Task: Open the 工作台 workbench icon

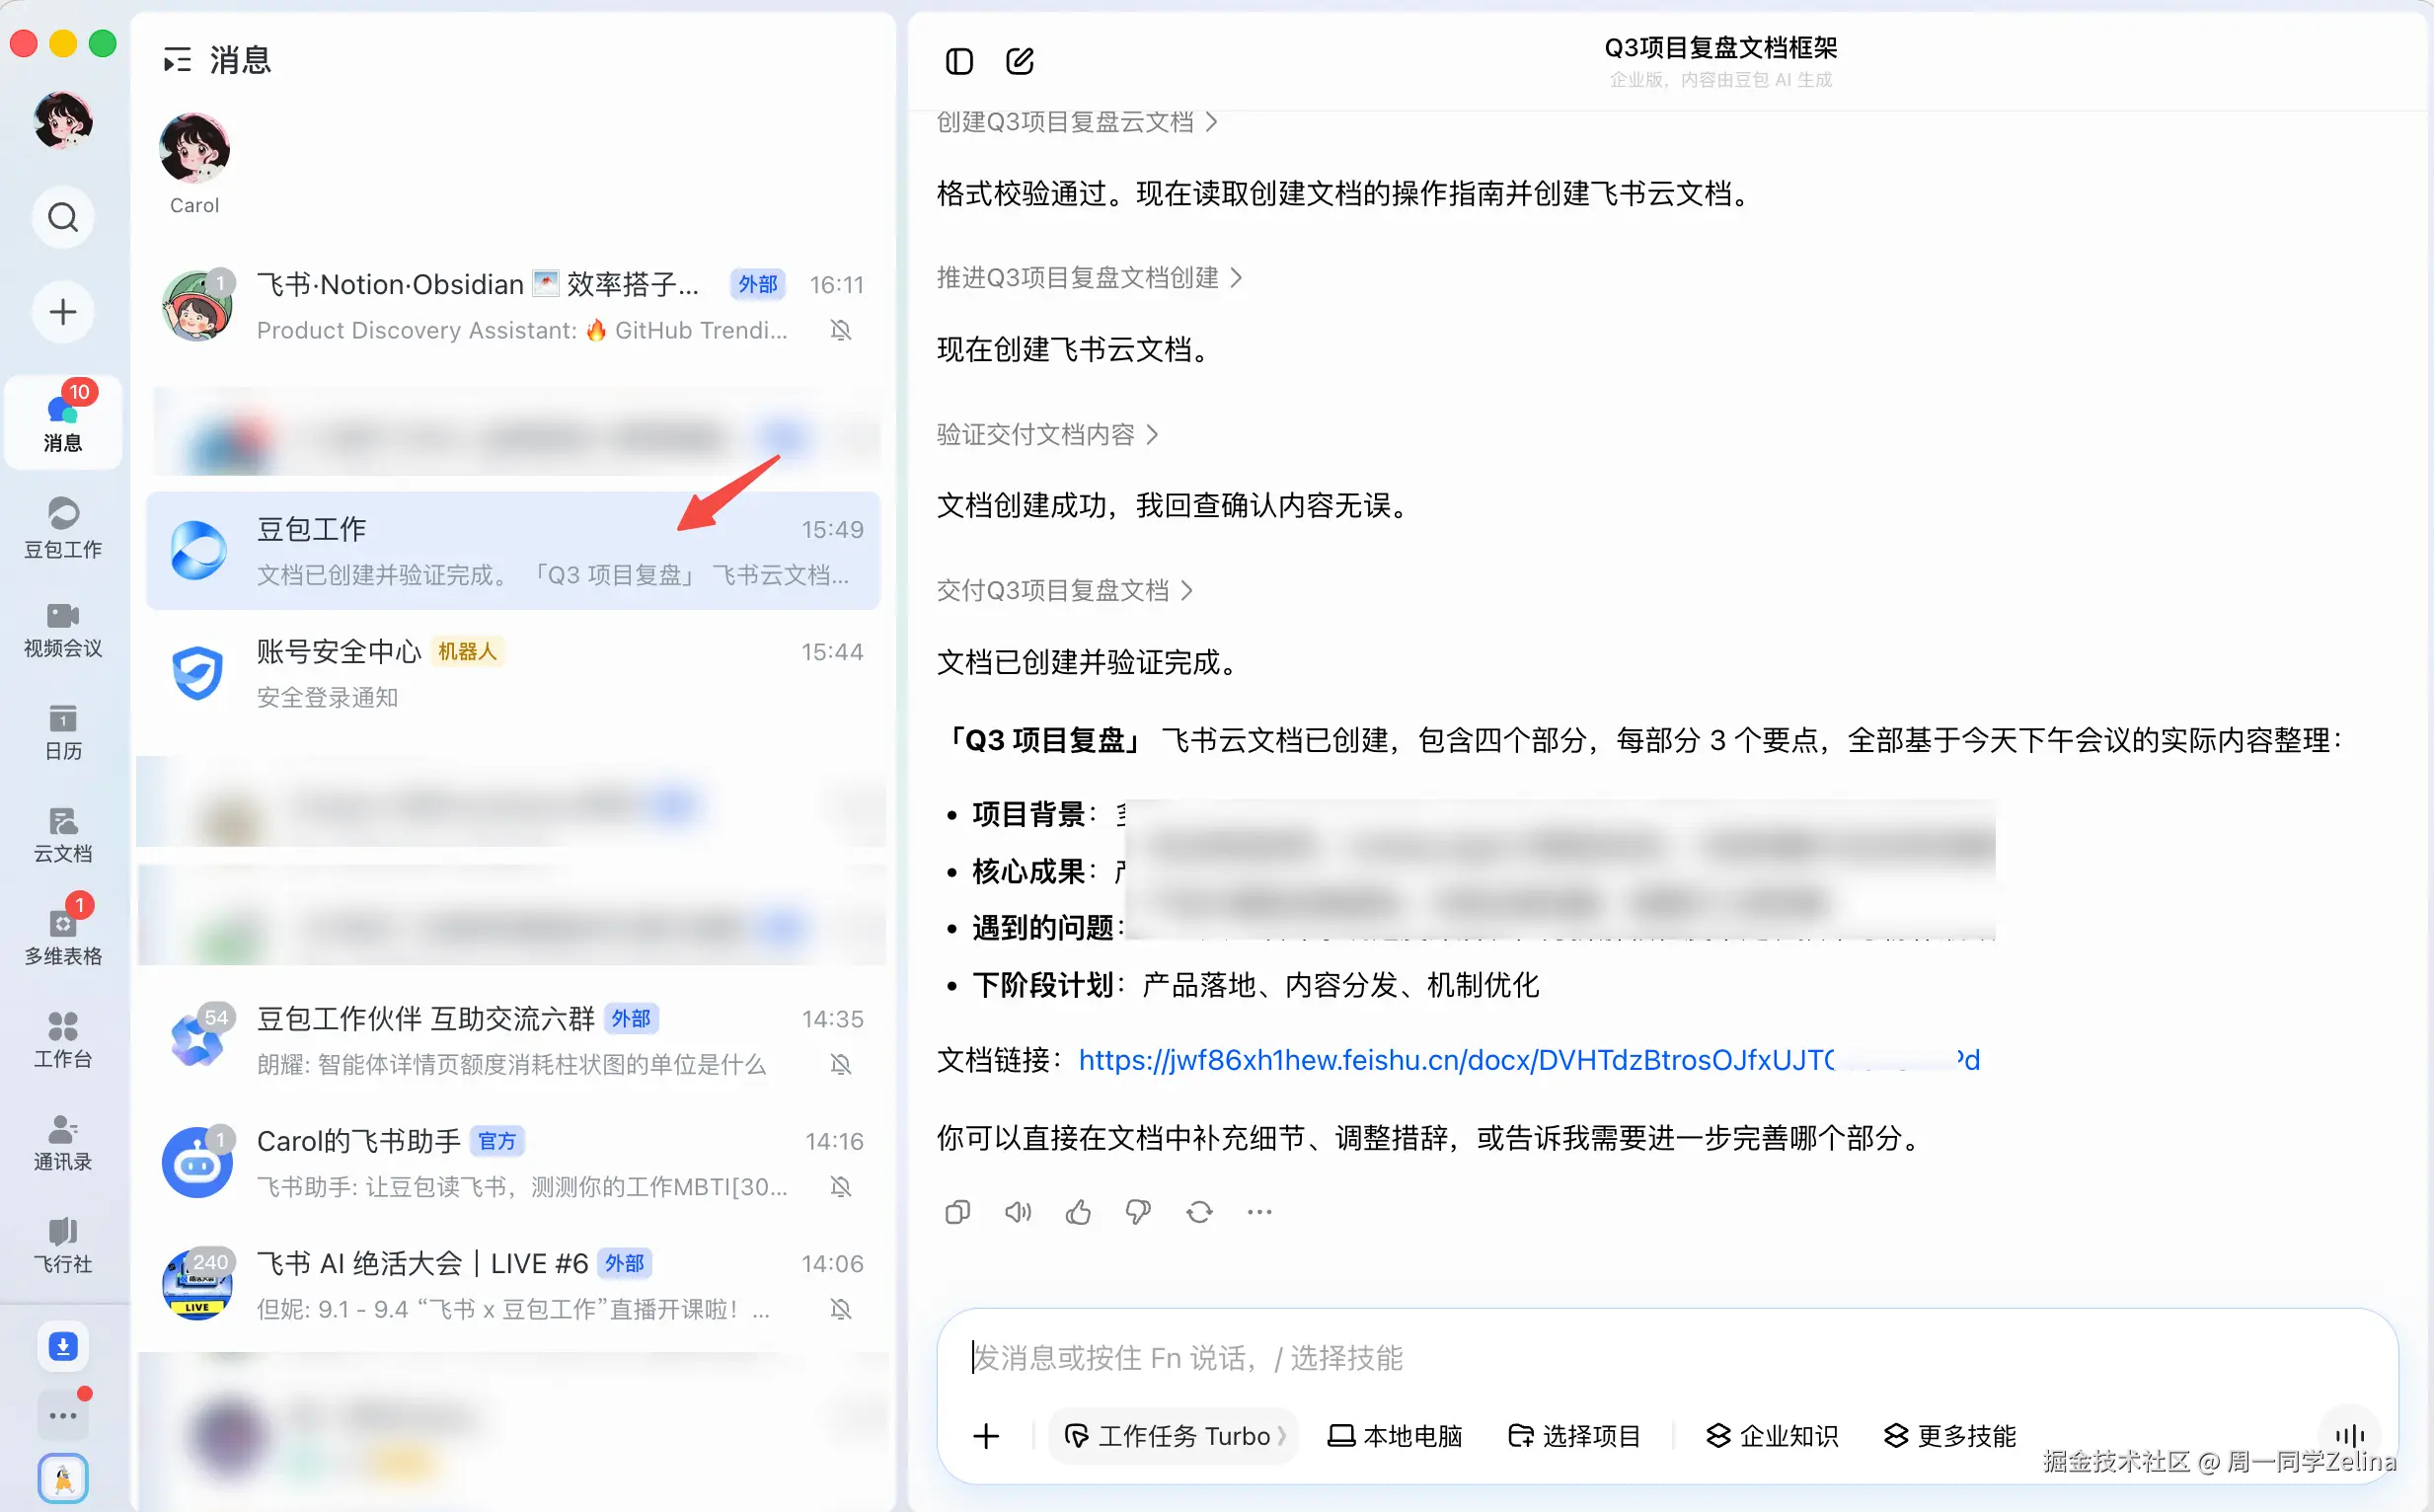Action: point(63,1040)
